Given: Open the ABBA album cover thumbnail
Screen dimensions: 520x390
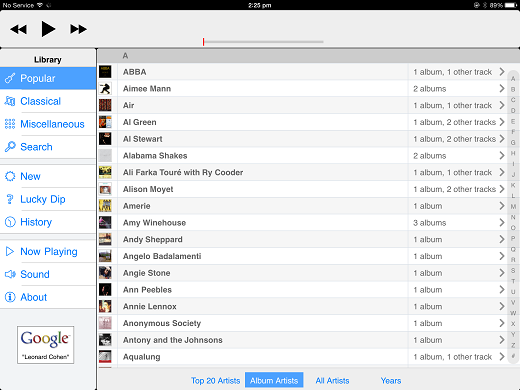Looking at the screenshot, I should (x=105, y=72).
